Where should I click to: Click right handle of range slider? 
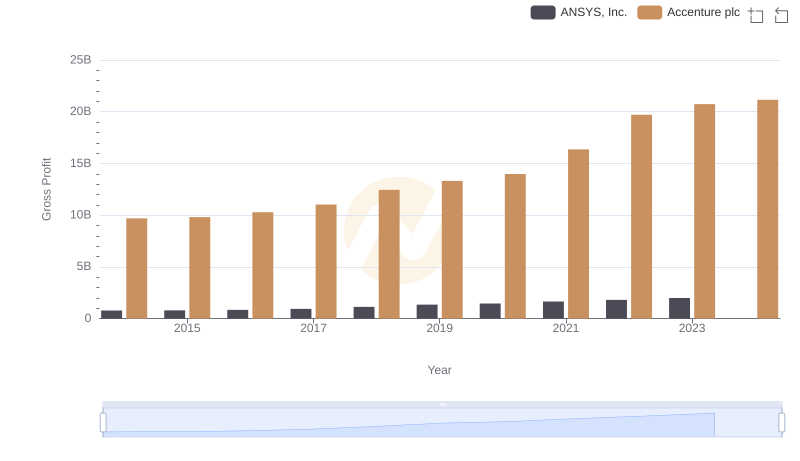point(782,423)
